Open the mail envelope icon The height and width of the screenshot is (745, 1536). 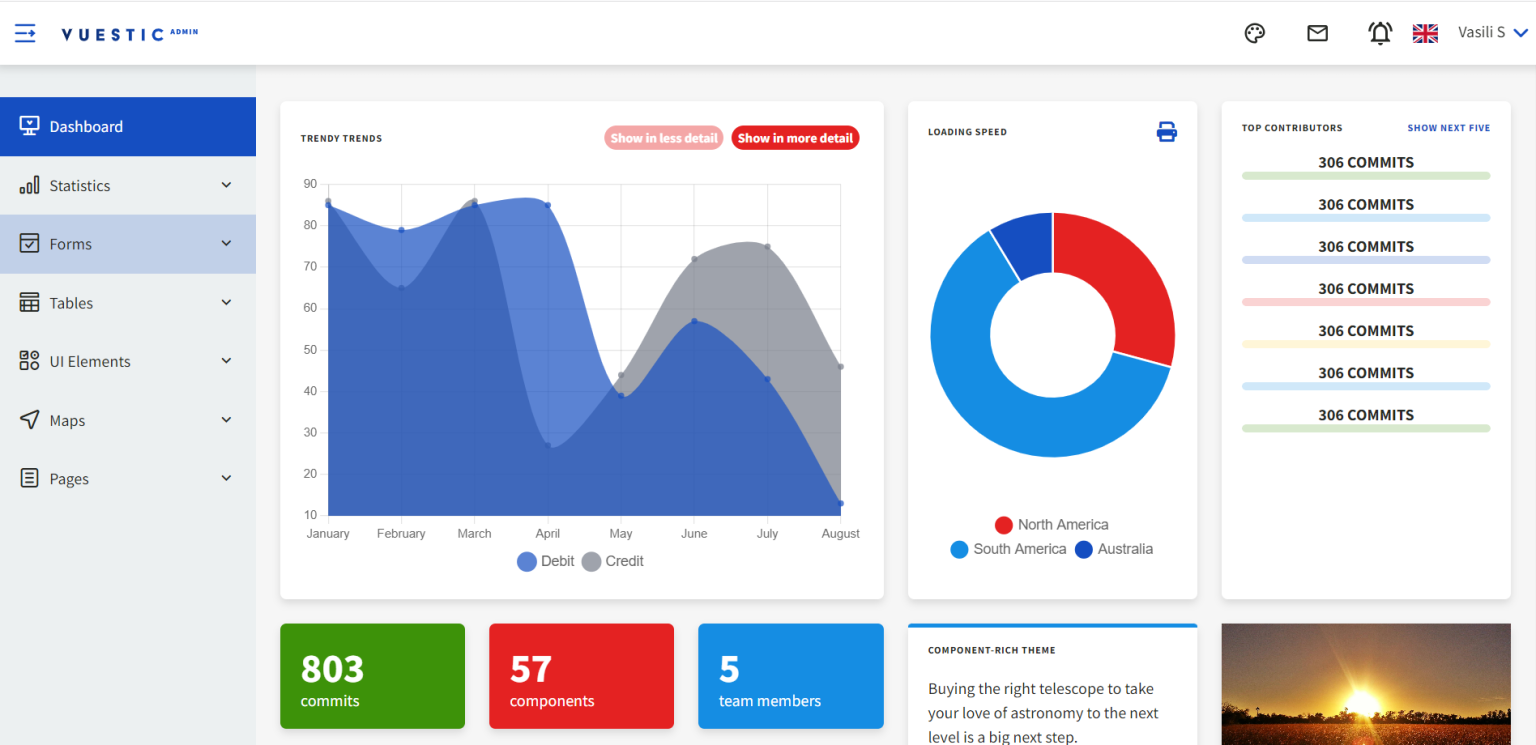tap(1318, 33)
